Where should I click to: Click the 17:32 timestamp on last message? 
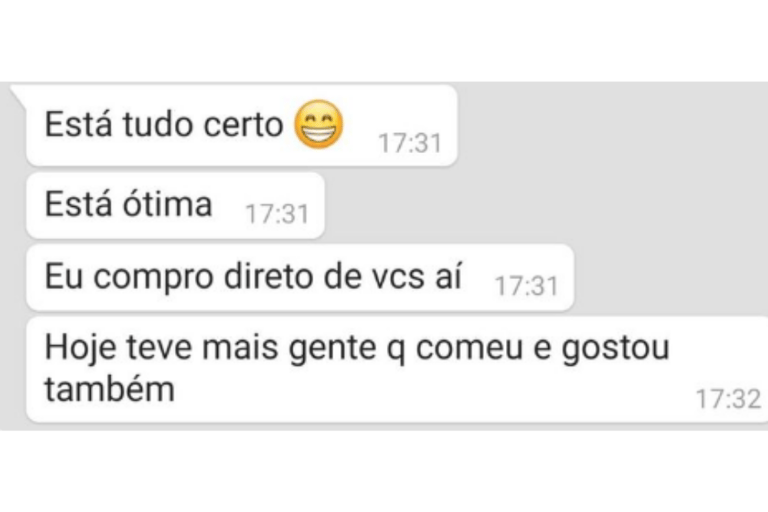coord(728,398)
